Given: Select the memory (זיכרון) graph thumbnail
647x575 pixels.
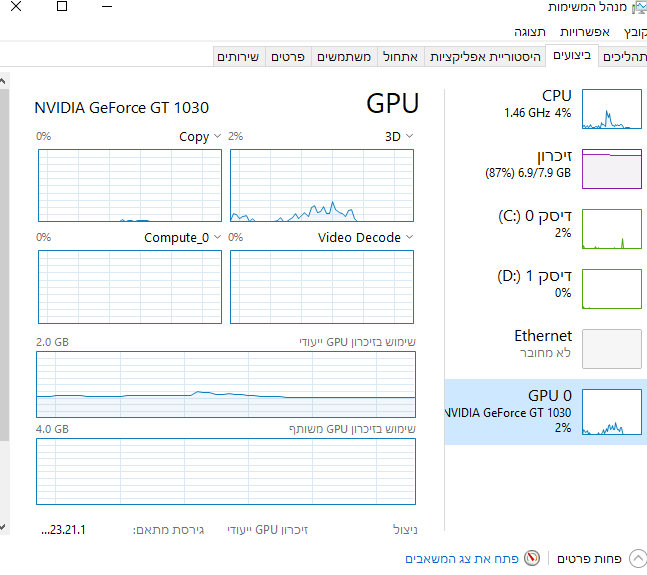Looking at the screenshot, I should click(x=611, y=168).
